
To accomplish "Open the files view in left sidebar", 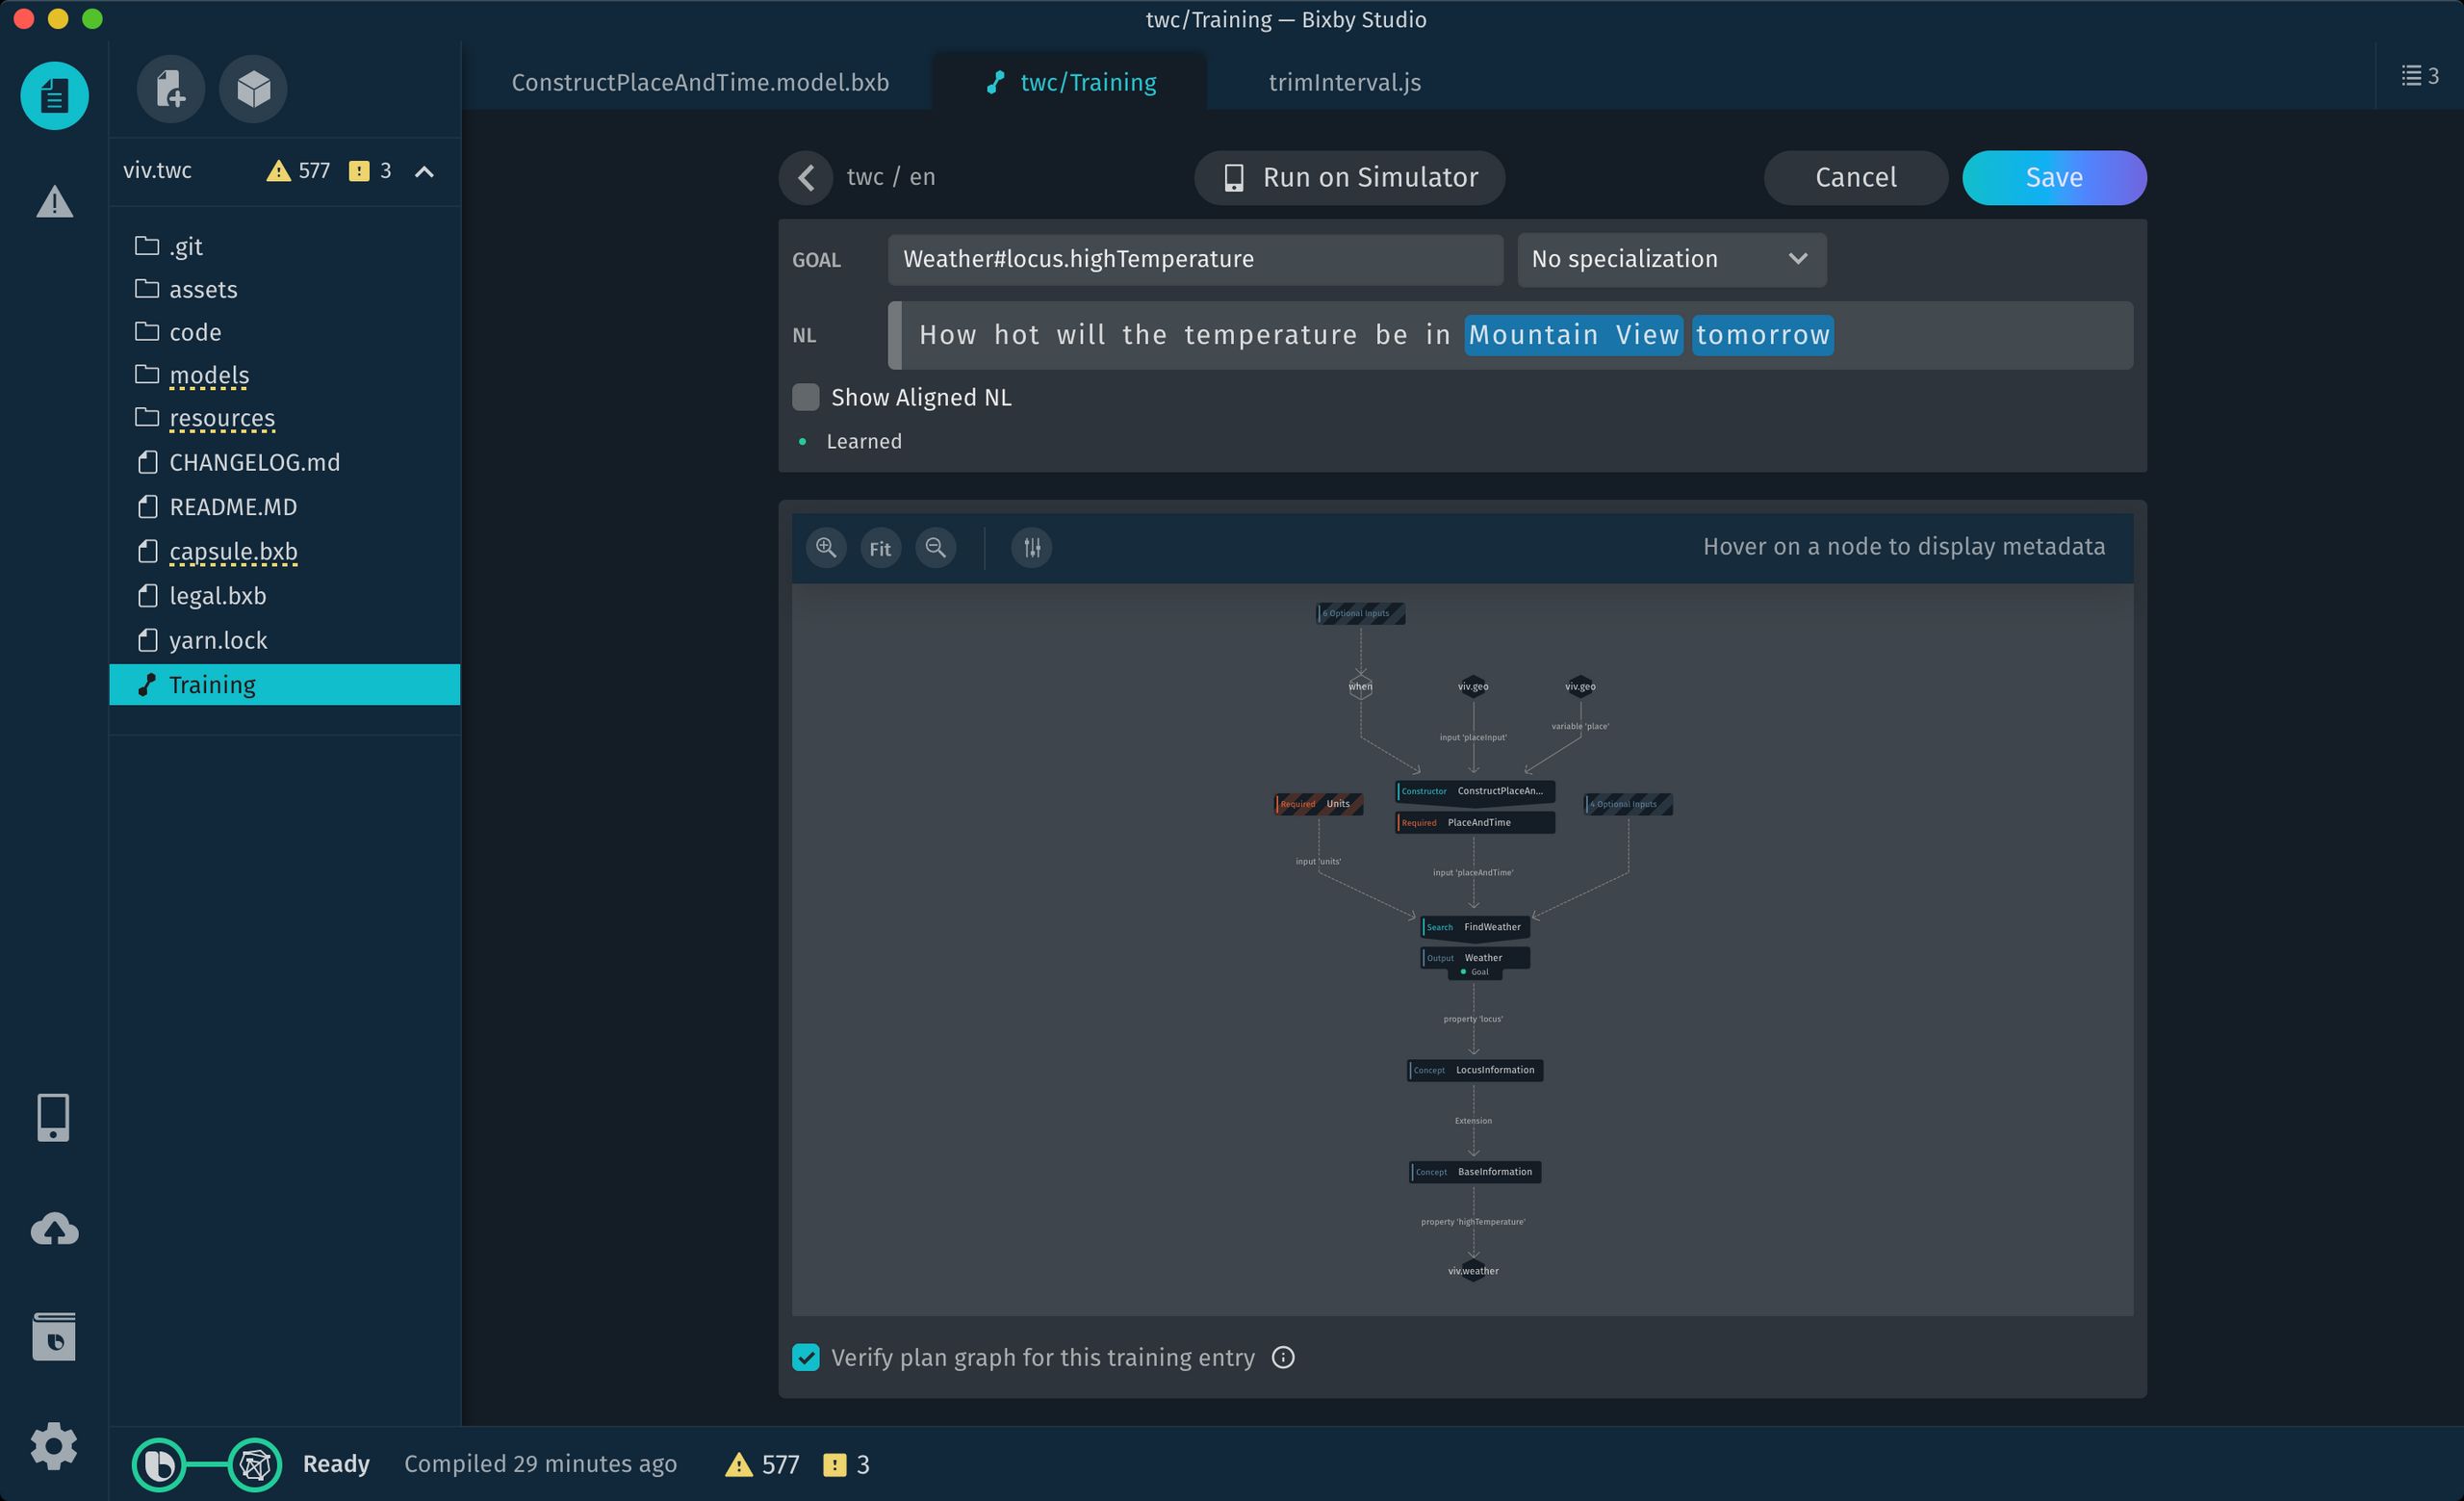I will click(x=54, y=96).
